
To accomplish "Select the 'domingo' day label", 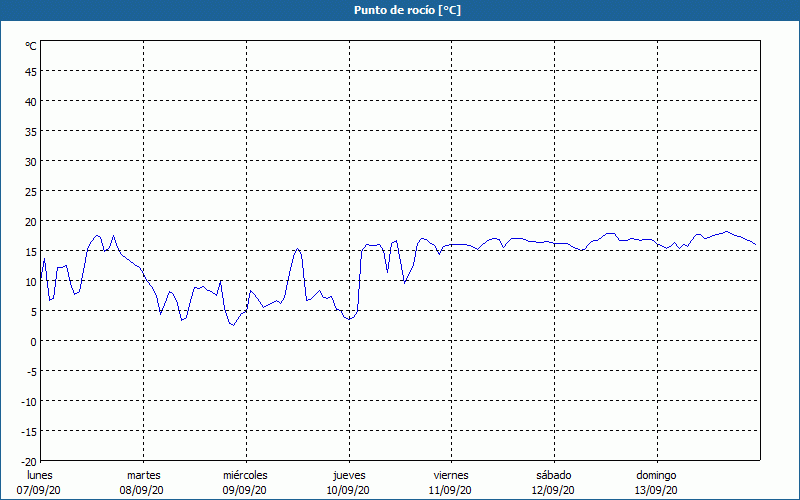I will coord(656,475).
